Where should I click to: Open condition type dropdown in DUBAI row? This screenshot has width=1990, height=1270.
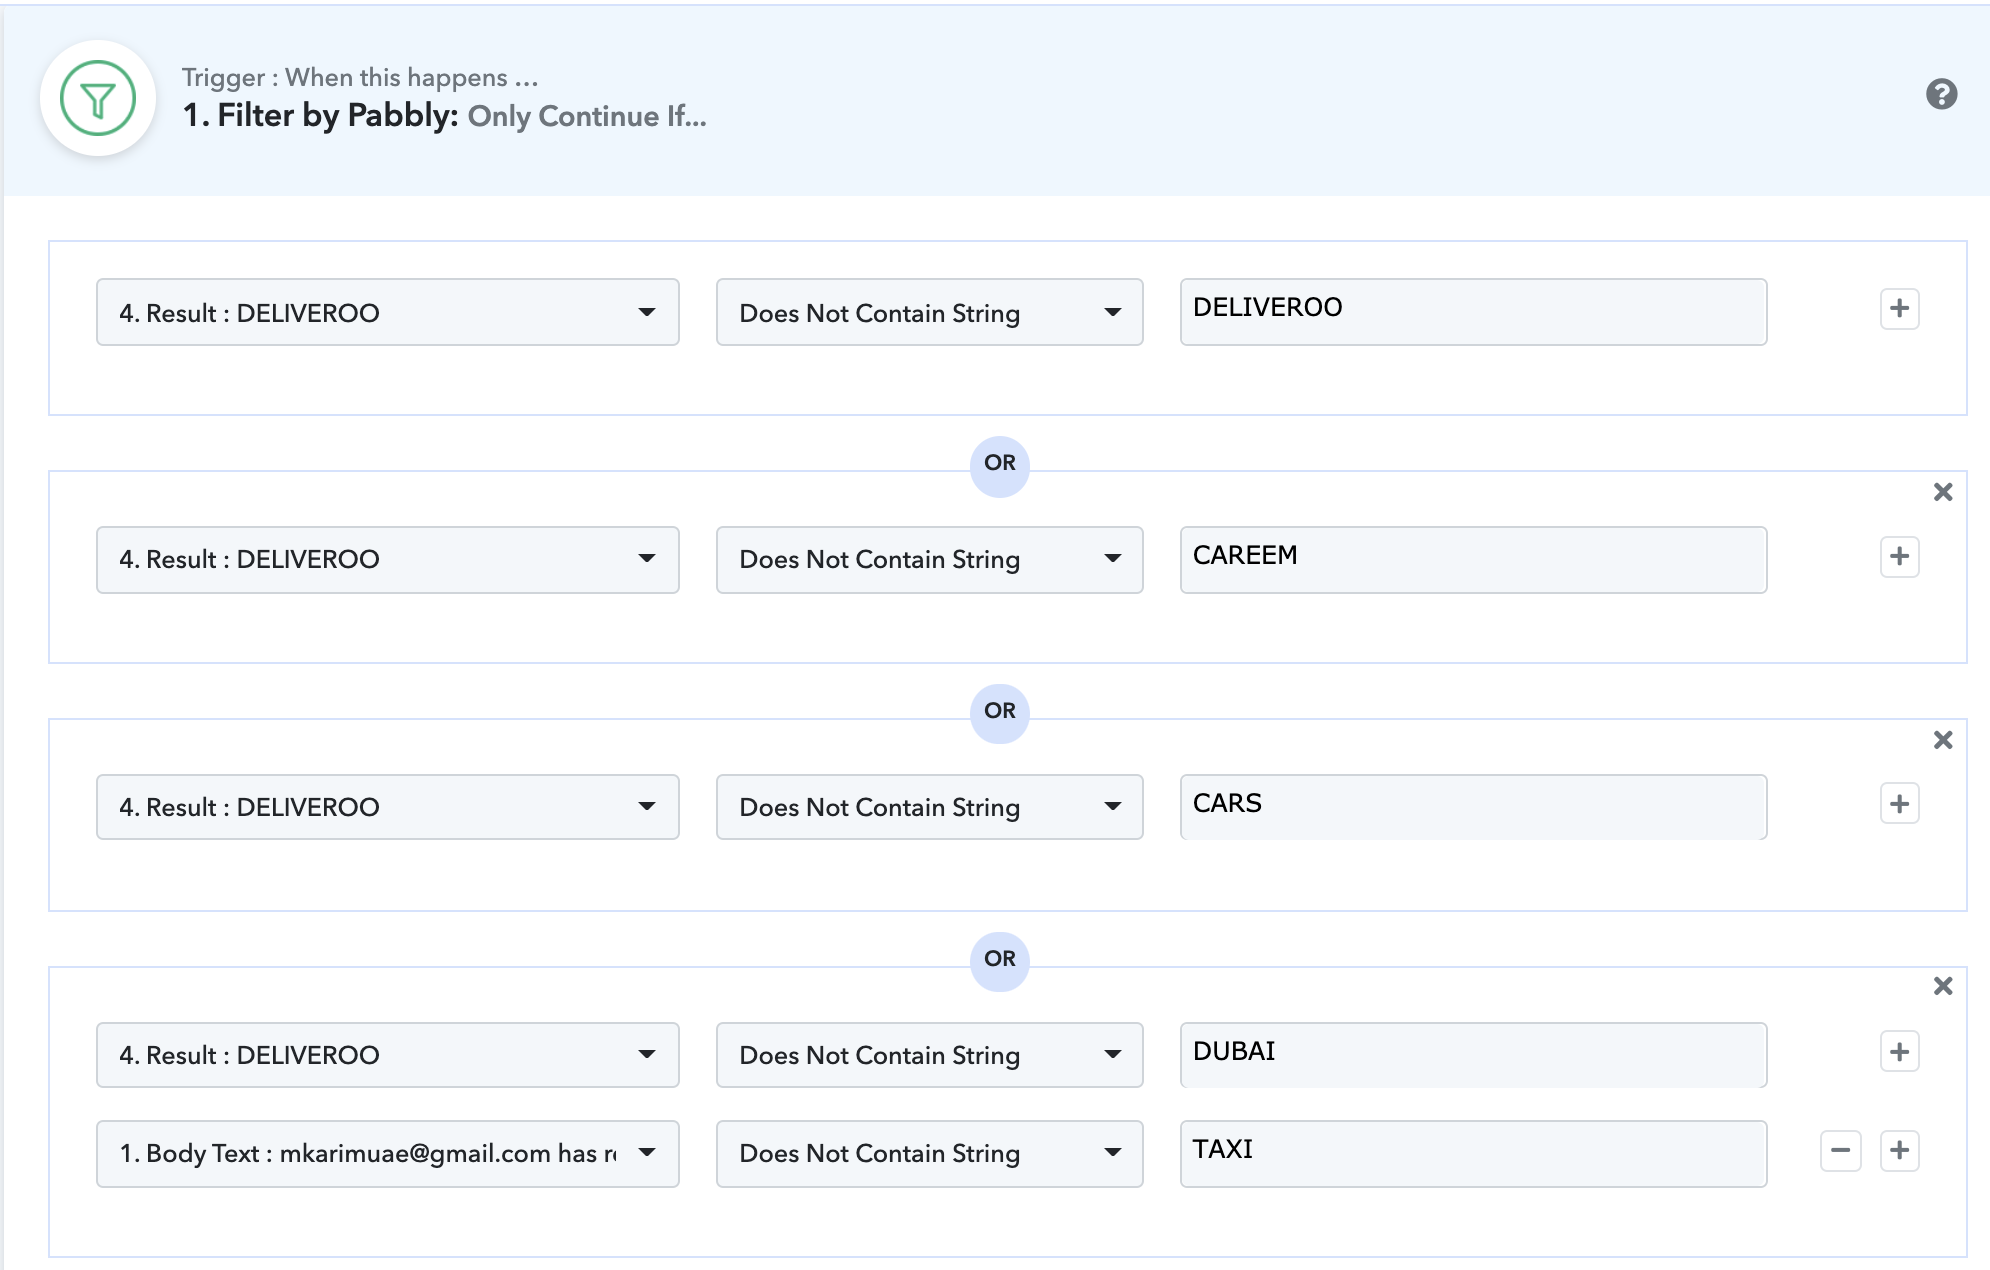tap(930, 1055)
